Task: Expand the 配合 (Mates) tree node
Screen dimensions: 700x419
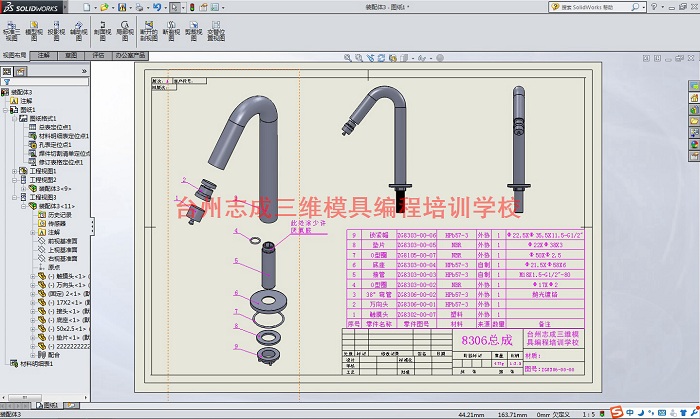Action: click(x=32, y=355)
